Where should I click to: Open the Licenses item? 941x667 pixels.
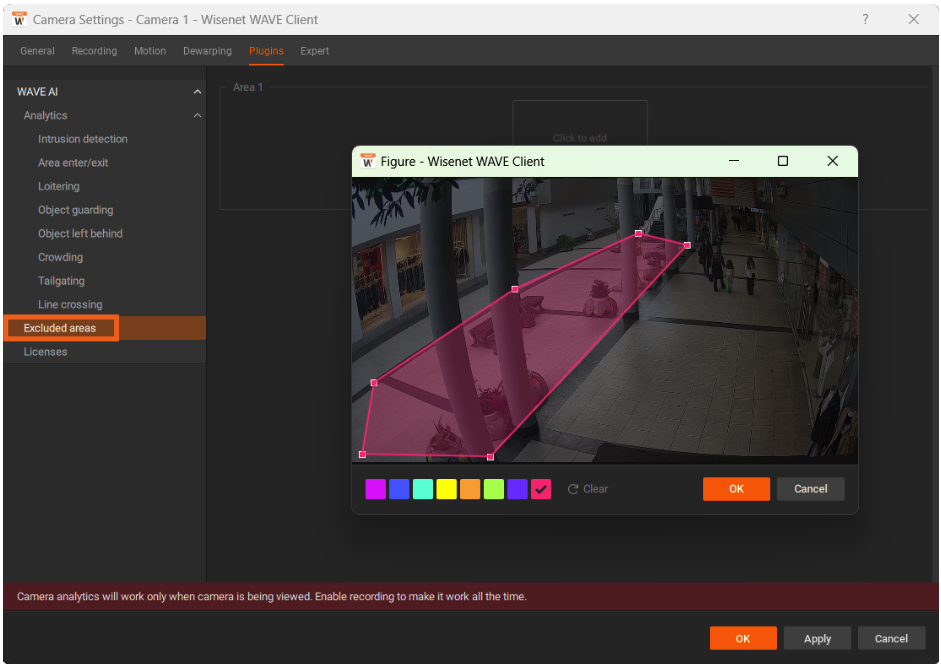click(45, 352)
